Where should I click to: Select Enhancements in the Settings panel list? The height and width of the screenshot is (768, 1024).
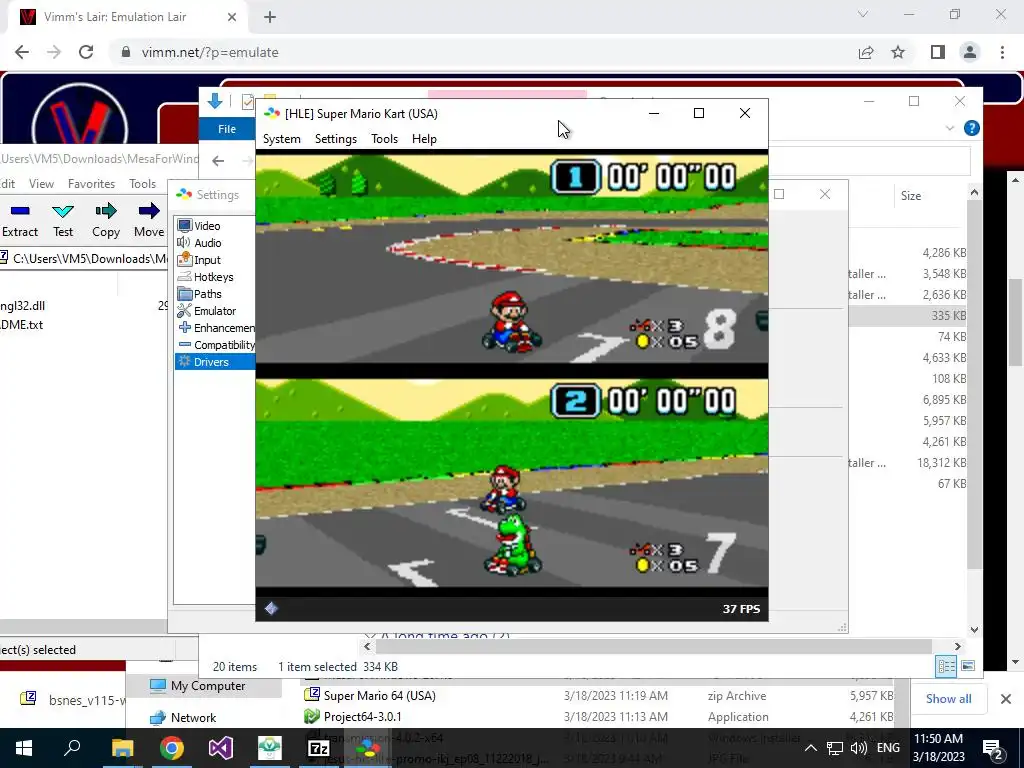tap(216, 328)
